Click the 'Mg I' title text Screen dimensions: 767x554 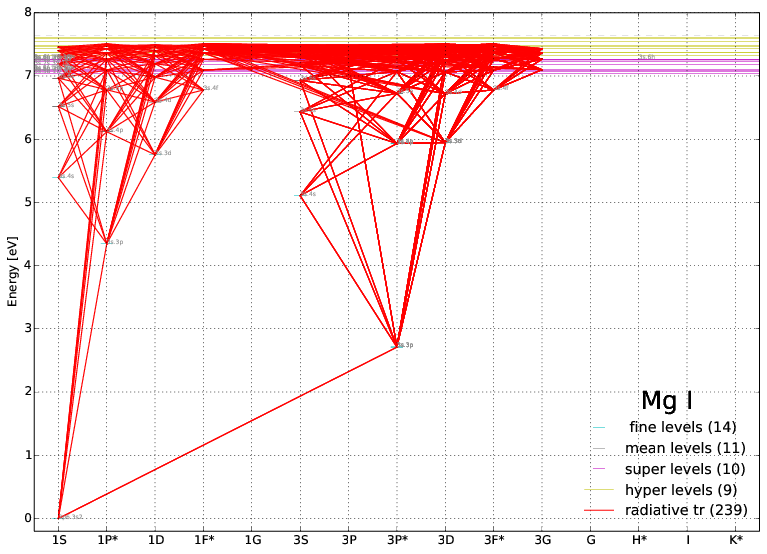[x=667, y=401]
